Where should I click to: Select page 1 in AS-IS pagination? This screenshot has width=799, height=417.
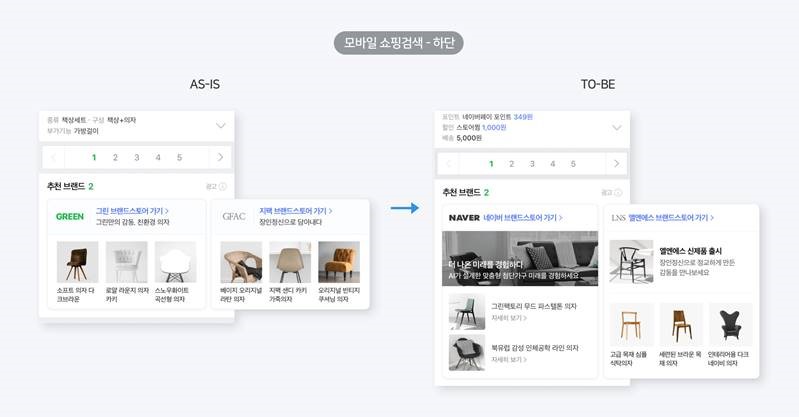pyautogui.click(x=94, y=158)
